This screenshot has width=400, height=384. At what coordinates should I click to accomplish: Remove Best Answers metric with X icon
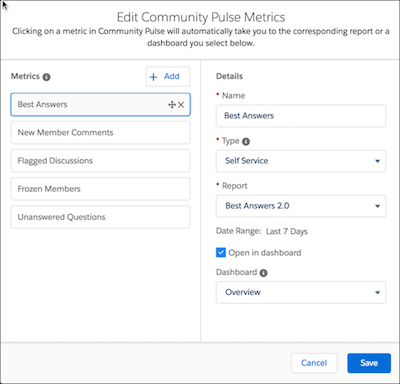pos(181,105)
